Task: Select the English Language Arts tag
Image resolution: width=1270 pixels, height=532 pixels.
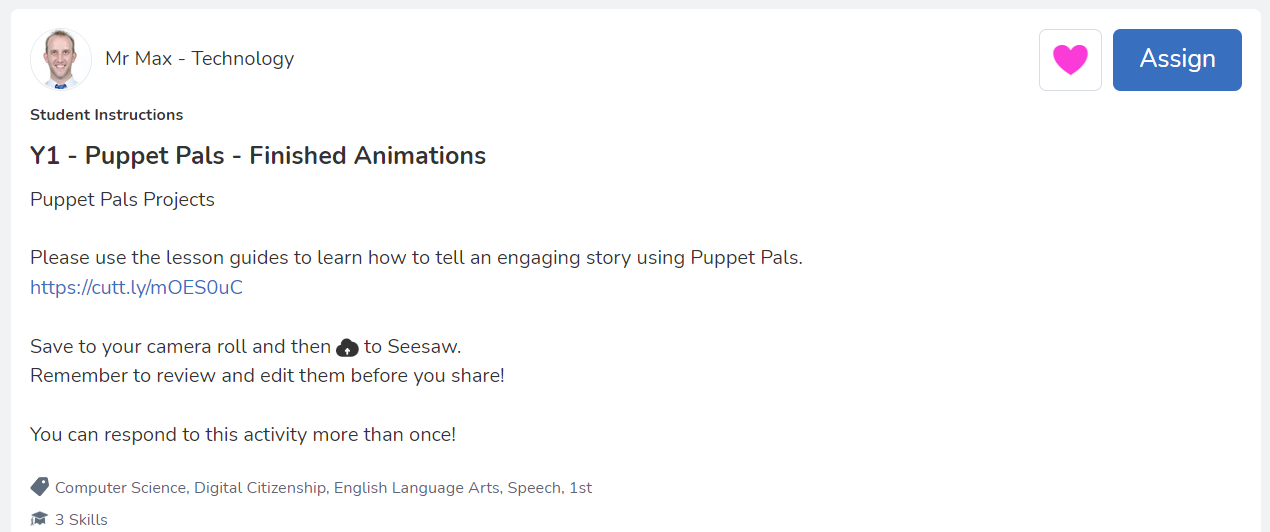Action: point(417,488)
